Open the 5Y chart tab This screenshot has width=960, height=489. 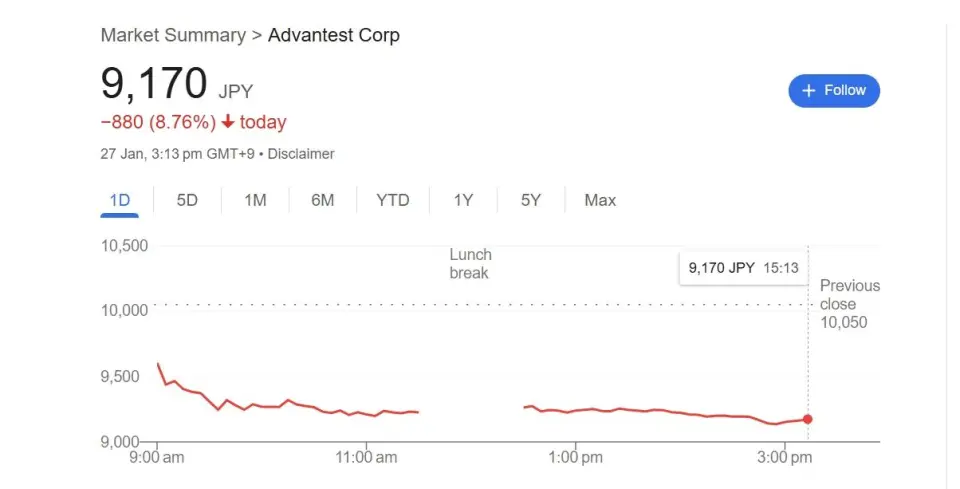[531, 200]
